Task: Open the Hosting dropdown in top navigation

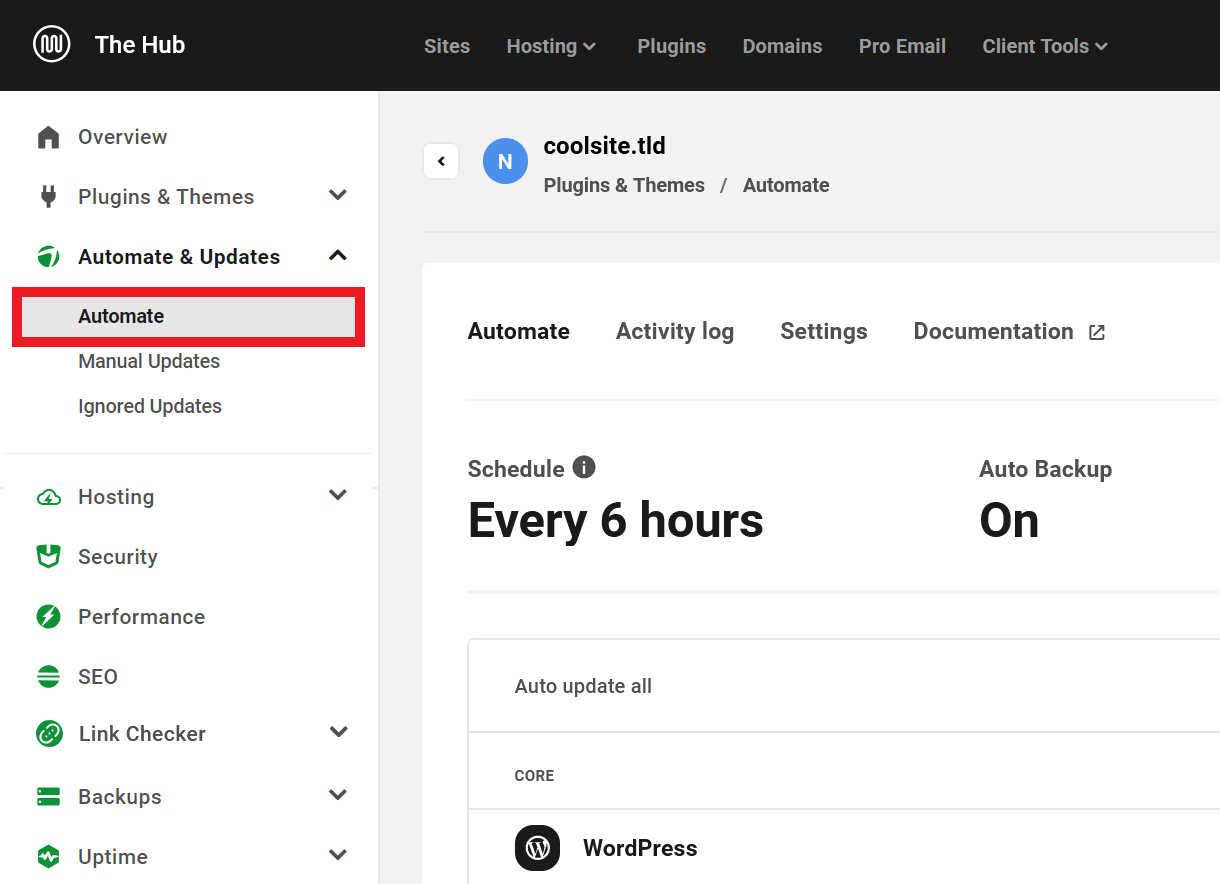Action: [552, 46]
